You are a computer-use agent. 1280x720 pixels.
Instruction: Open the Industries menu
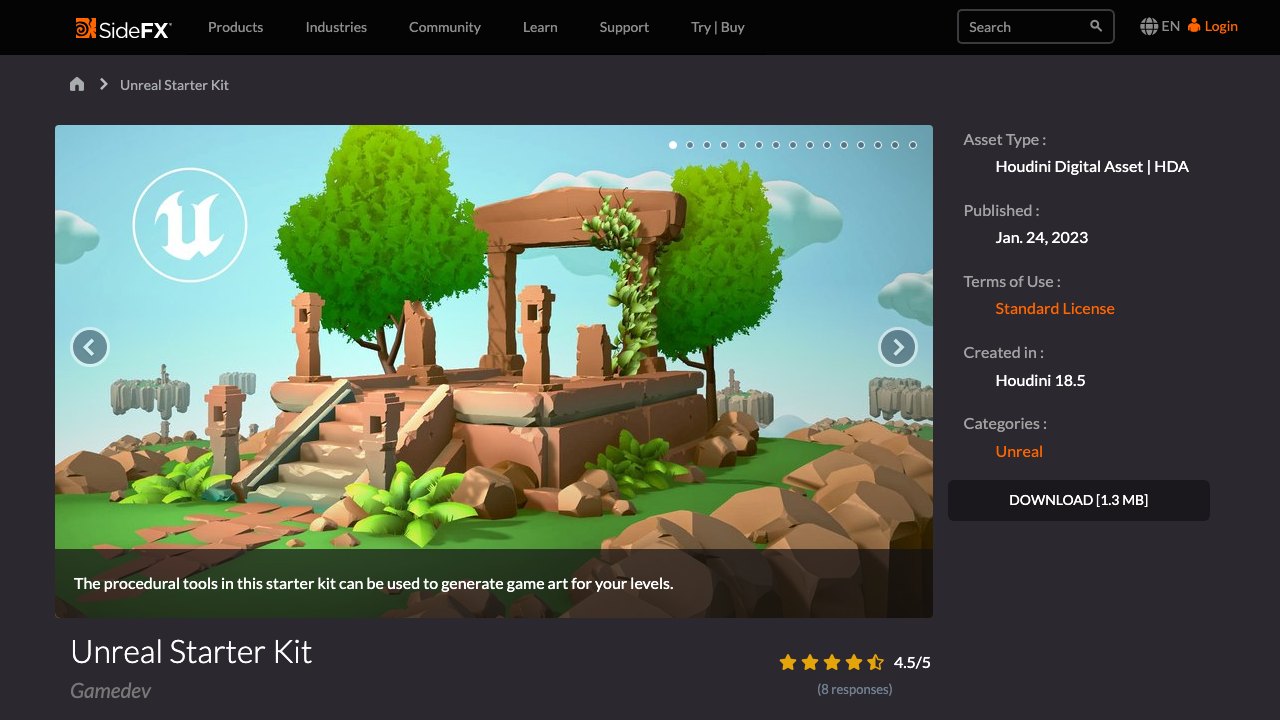(336, 27)
